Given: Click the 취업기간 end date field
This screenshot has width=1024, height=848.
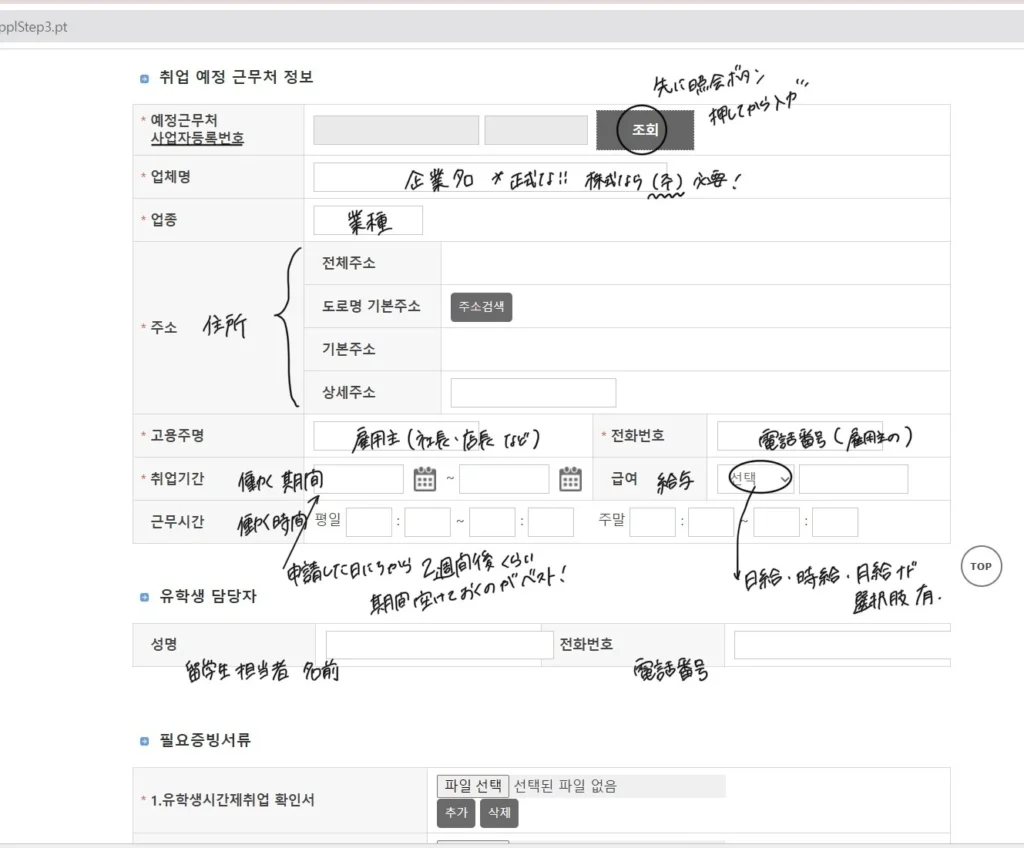Looking at the screenshot, I should (x=504, y=479).
